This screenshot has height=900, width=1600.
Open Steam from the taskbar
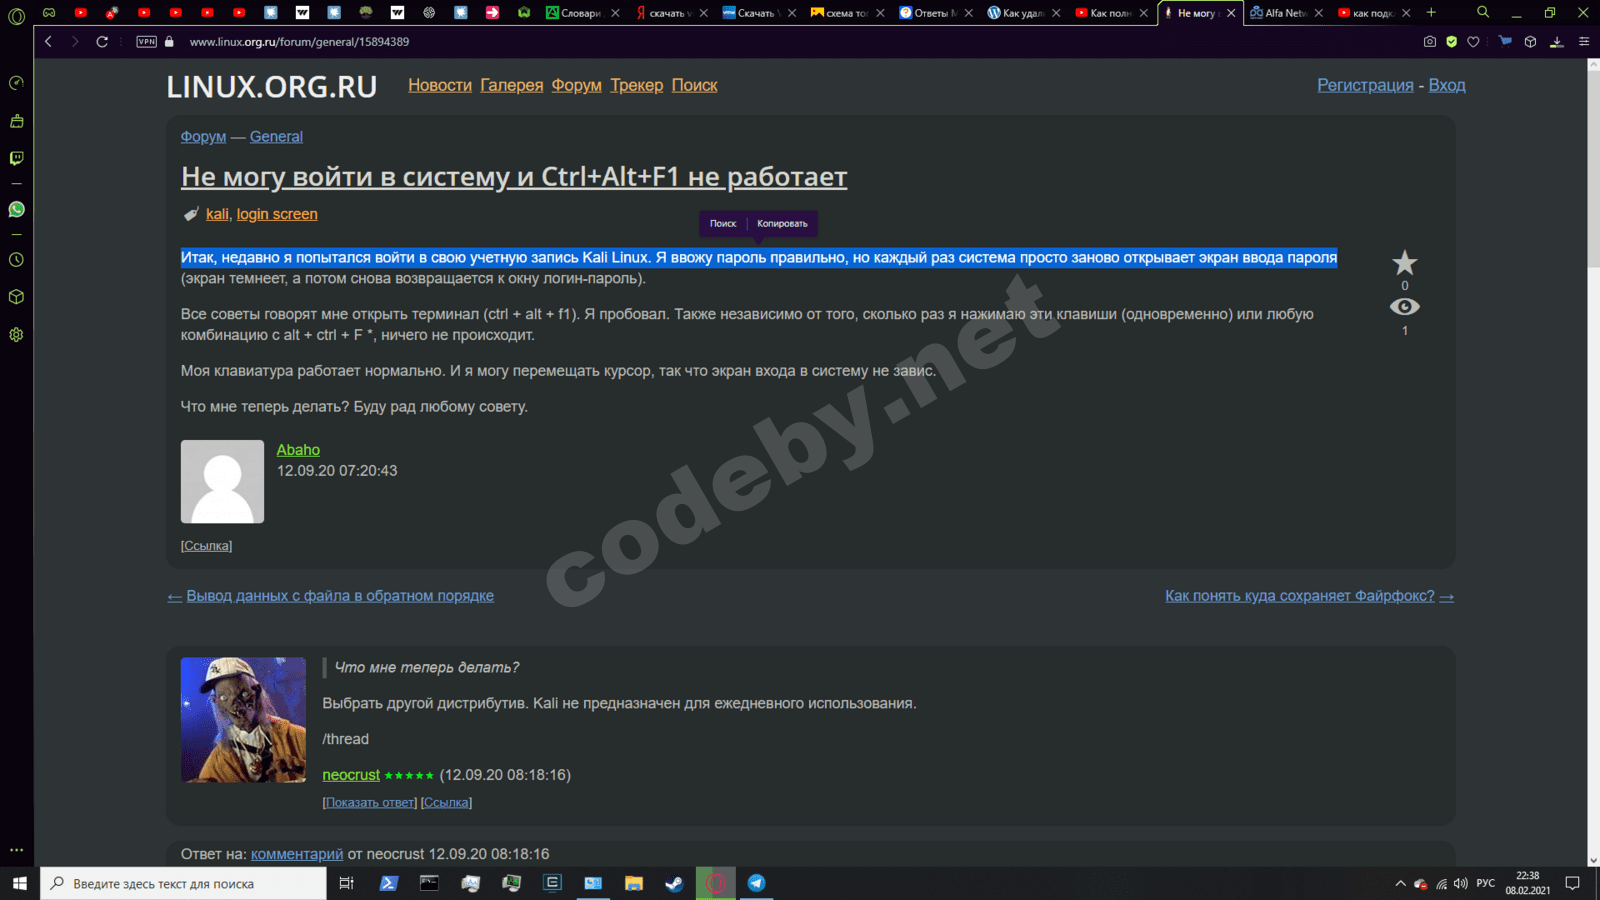click(x=674, y=883)
